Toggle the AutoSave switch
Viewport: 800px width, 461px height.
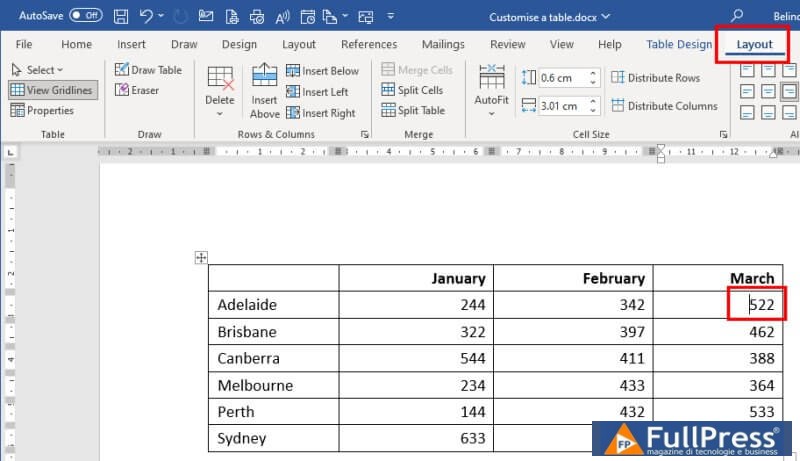point(85,16)
